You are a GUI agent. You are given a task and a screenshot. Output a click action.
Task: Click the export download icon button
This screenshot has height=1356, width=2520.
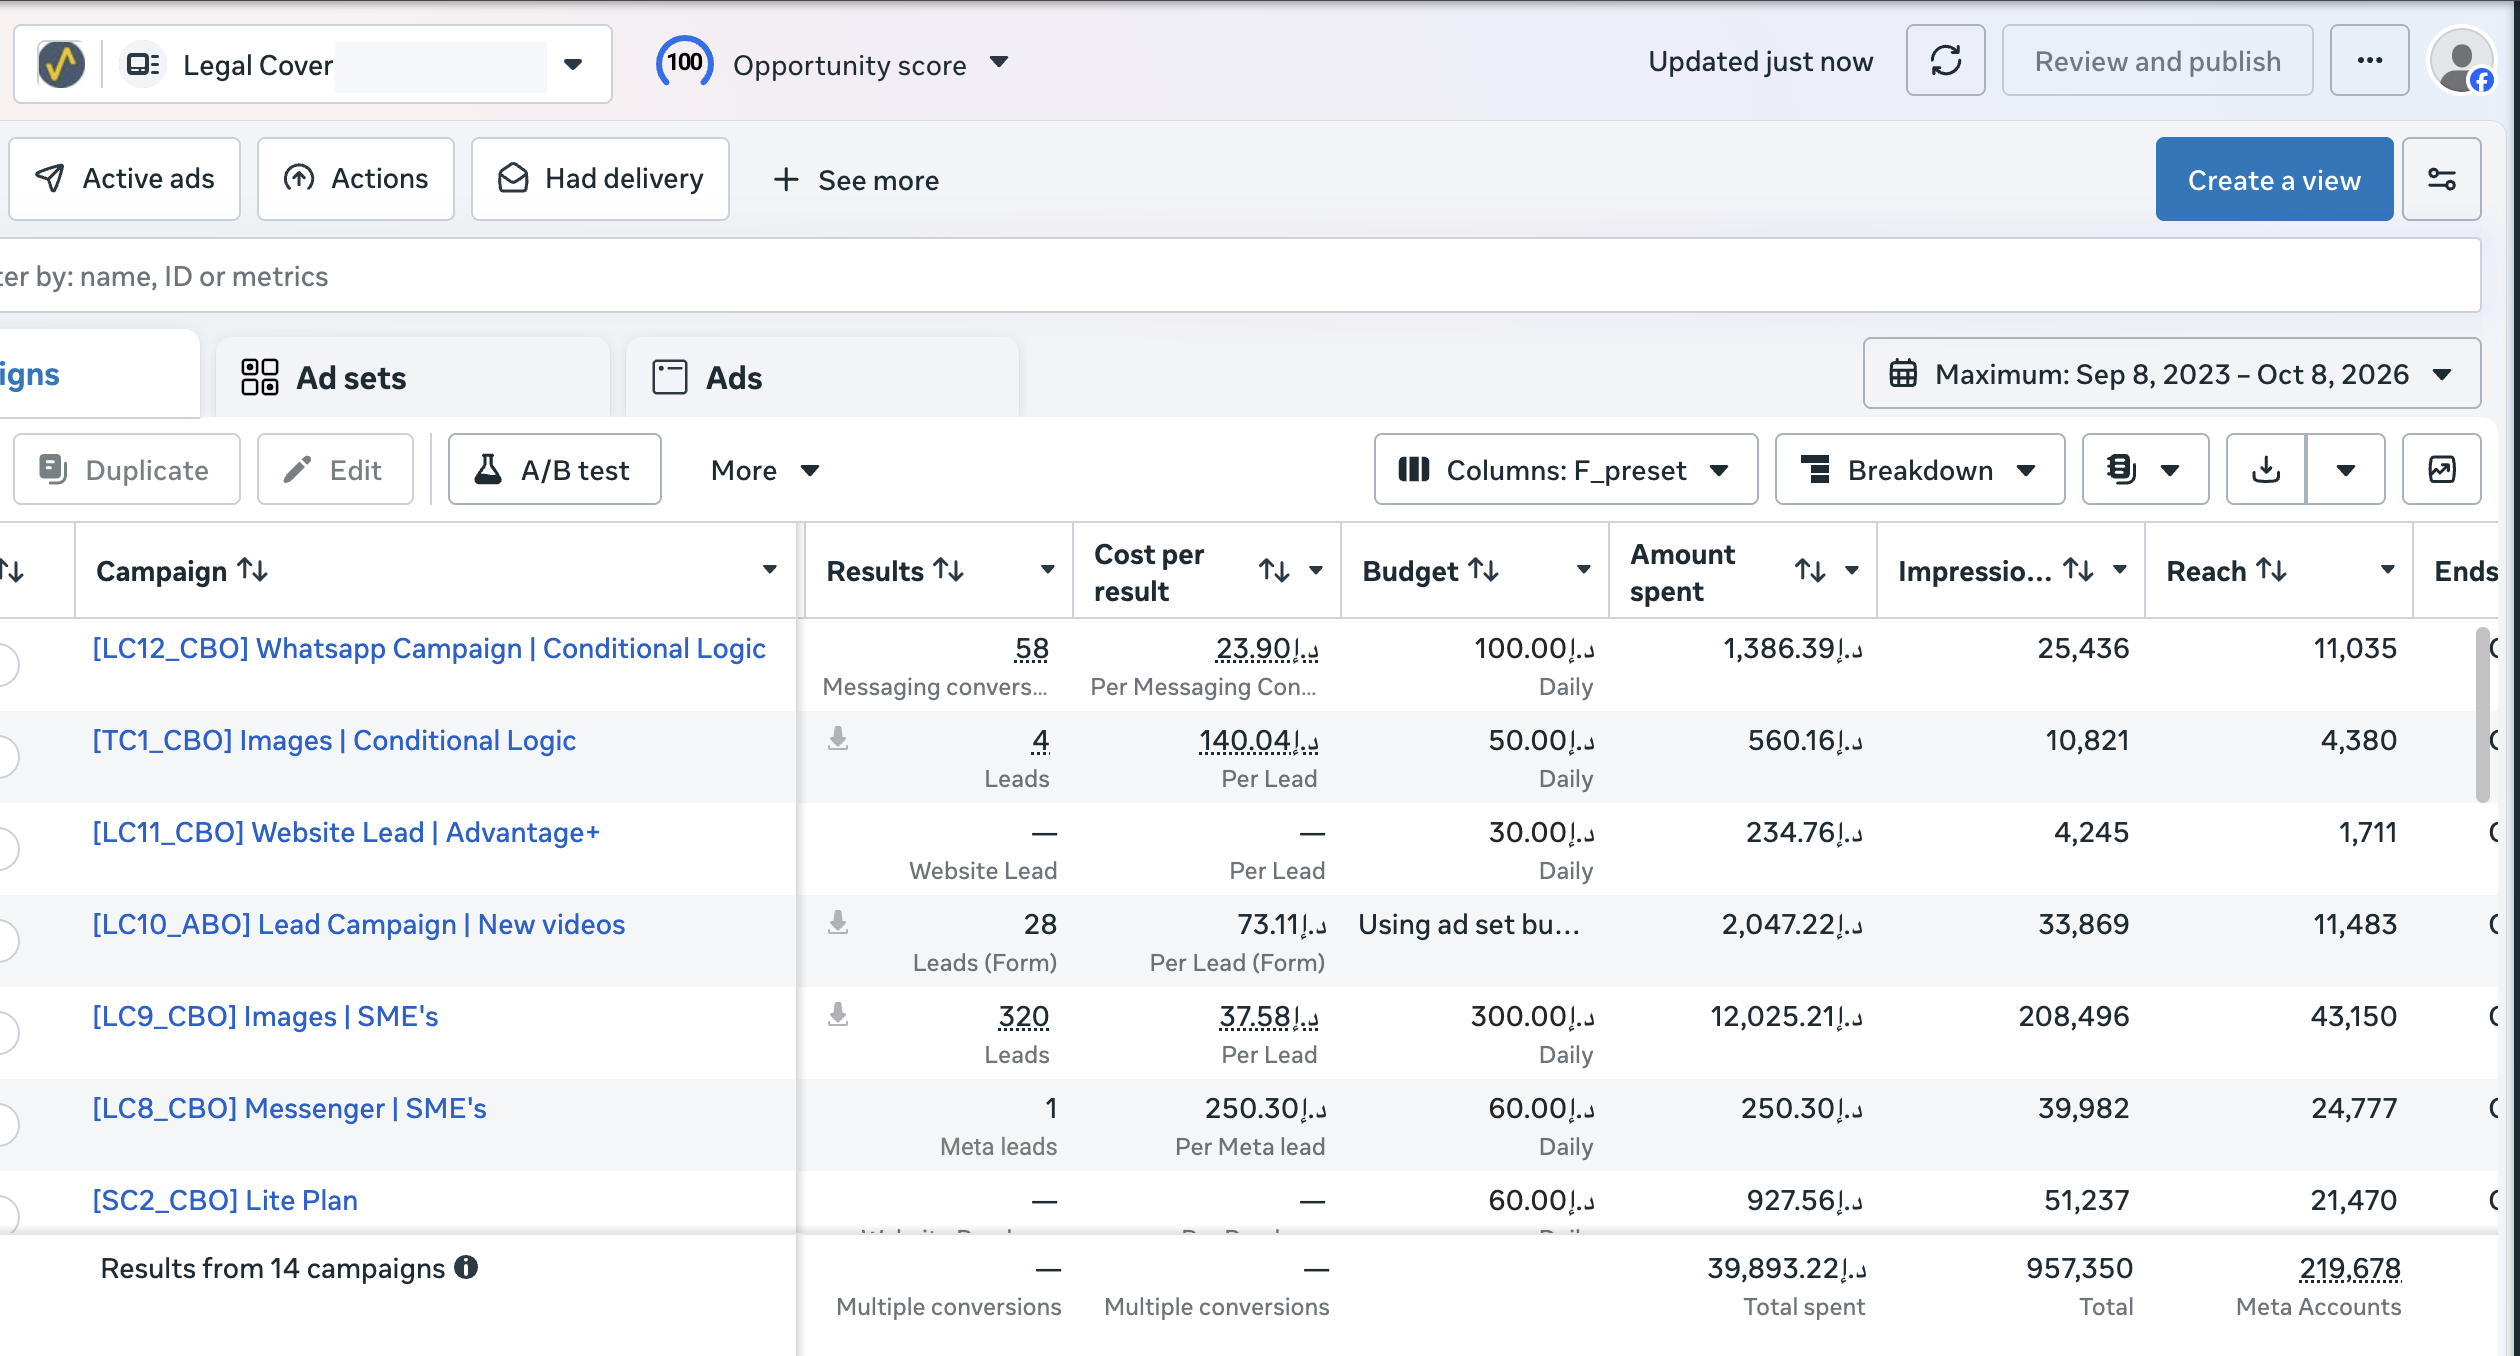(2266, 469)
